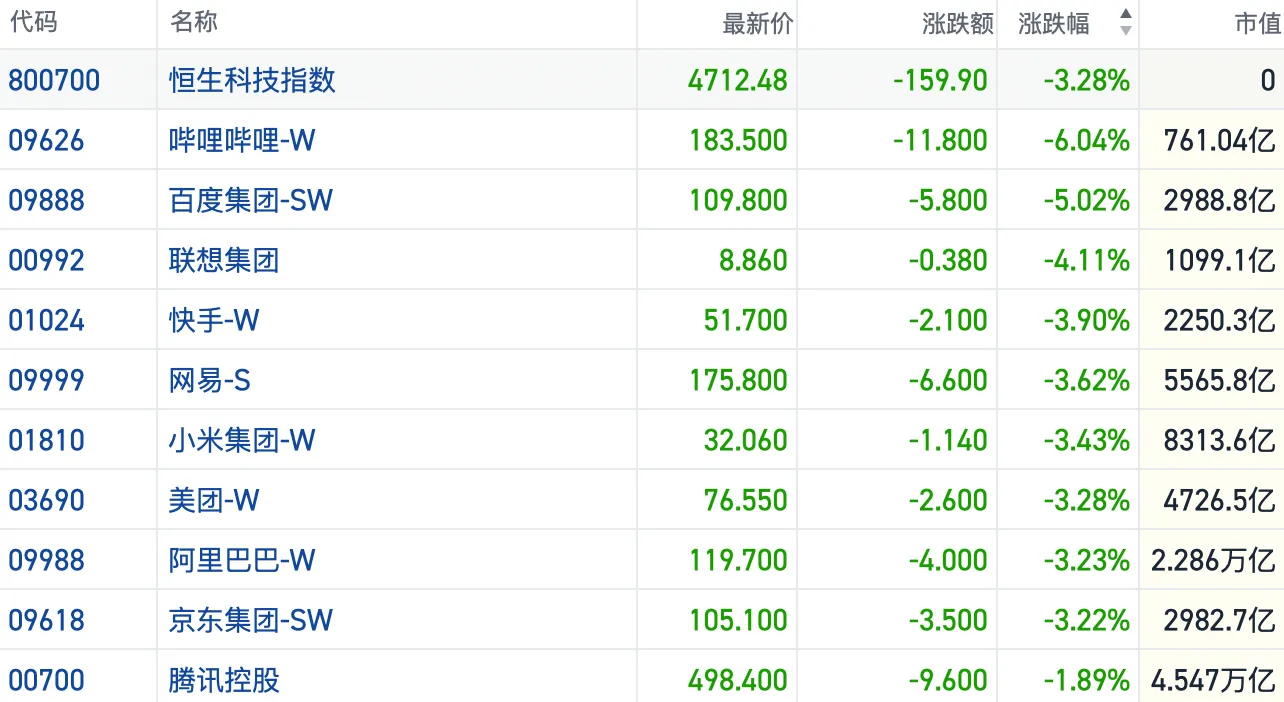Viewport: 1284px width, 702px height.
Task: Select the 百度集团-SW stock name
Action: click(x=250, y=200)
